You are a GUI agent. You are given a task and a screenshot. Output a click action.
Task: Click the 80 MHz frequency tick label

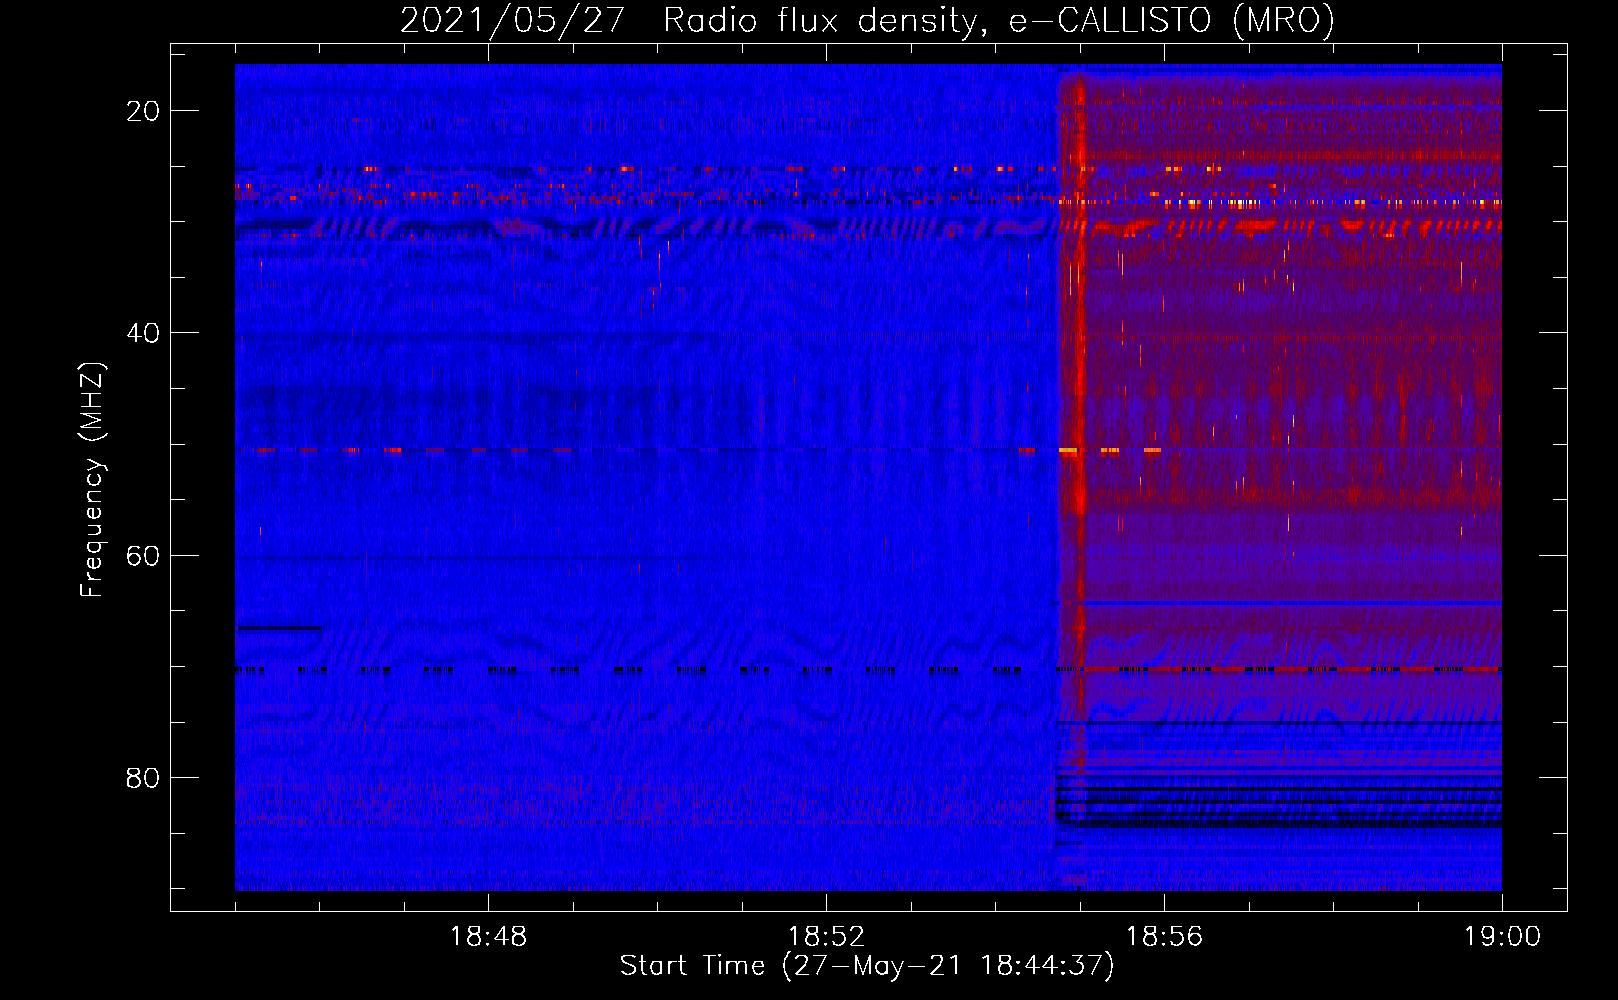[x=143, y=777]
